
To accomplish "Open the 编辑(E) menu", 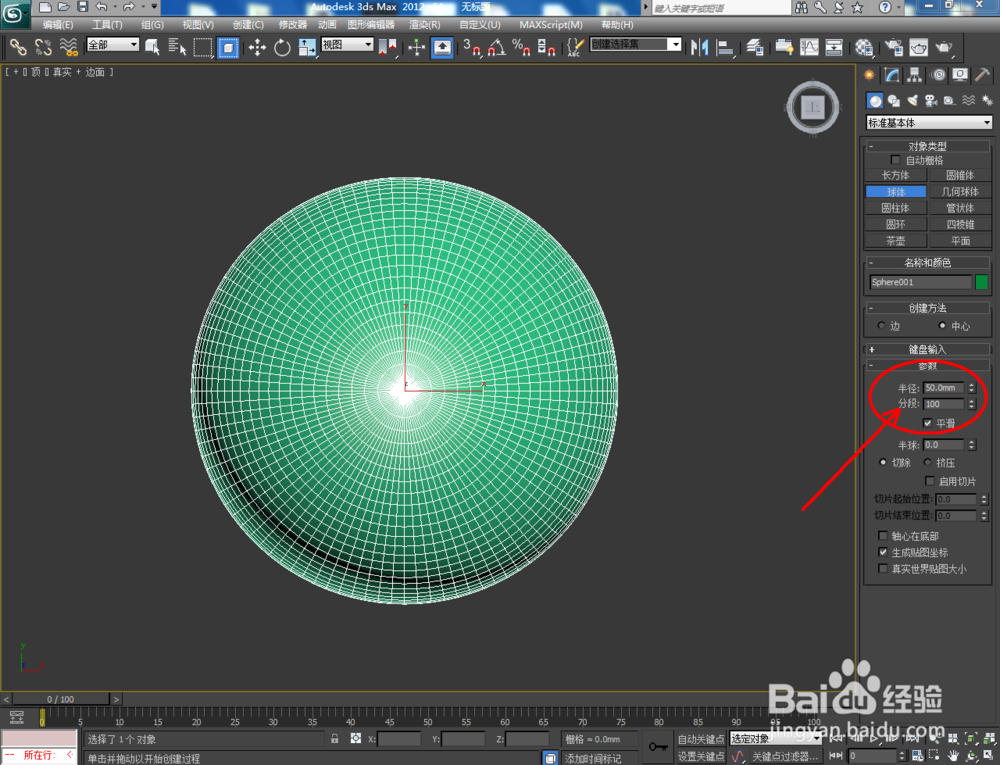I will click(57, 25).
